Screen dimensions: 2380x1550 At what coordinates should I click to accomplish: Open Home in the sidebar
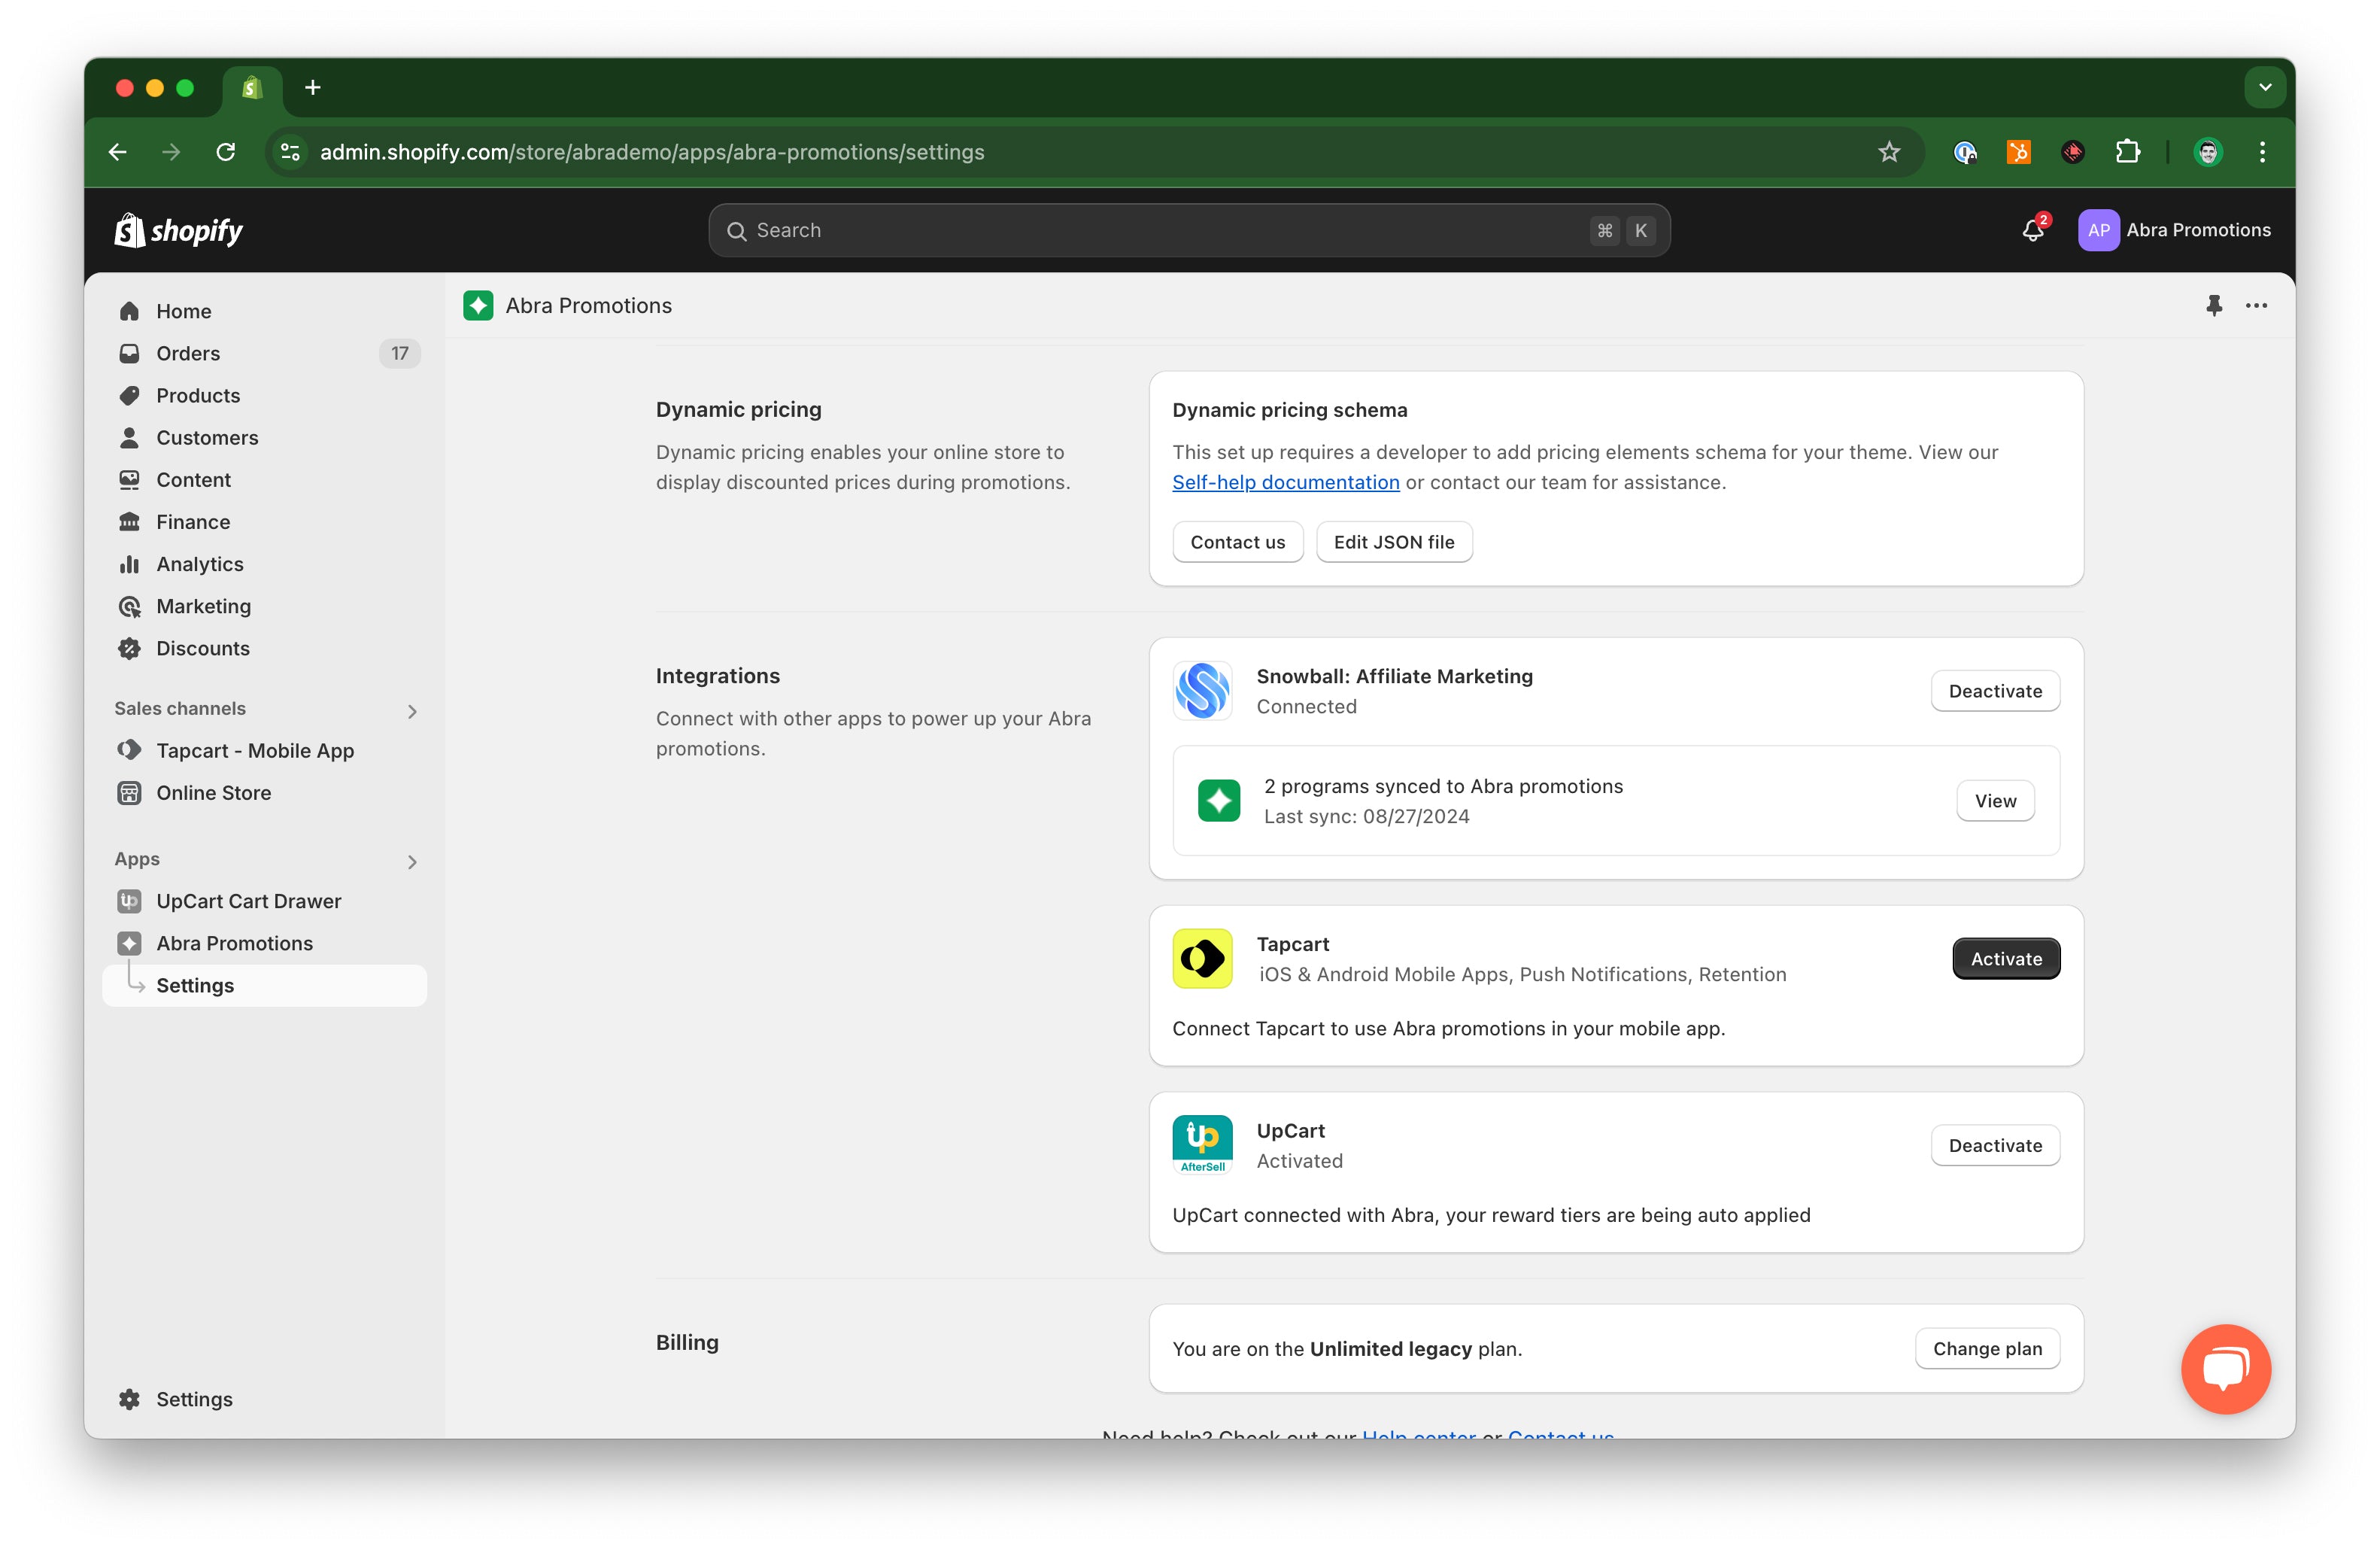click(x=265, y=311)
